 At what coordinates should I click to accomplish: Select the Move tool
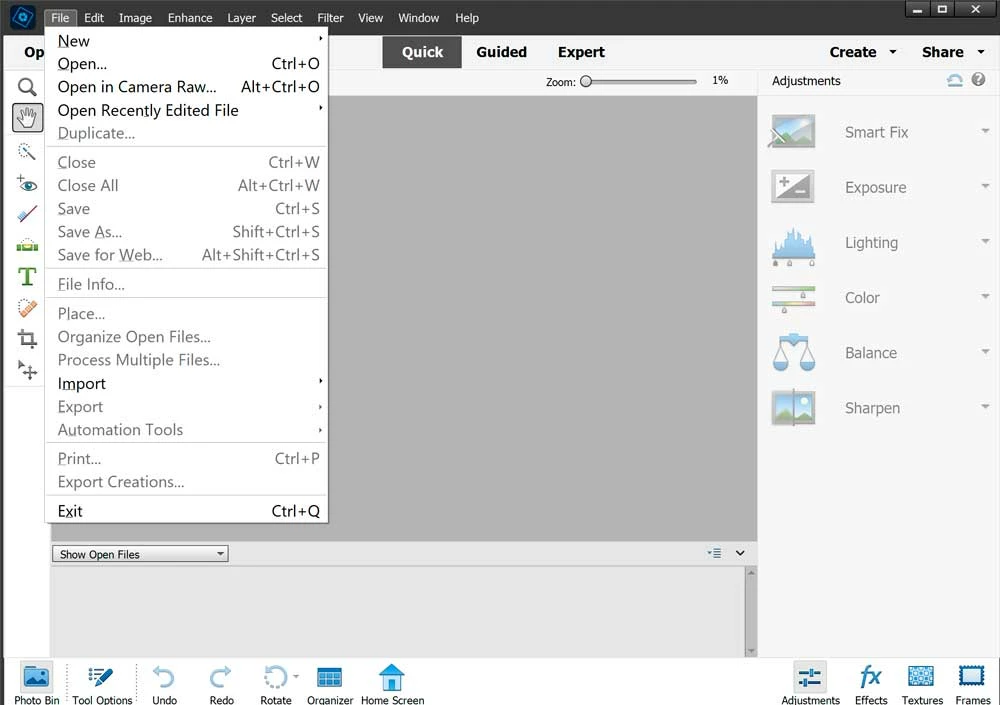click(27, 369)
